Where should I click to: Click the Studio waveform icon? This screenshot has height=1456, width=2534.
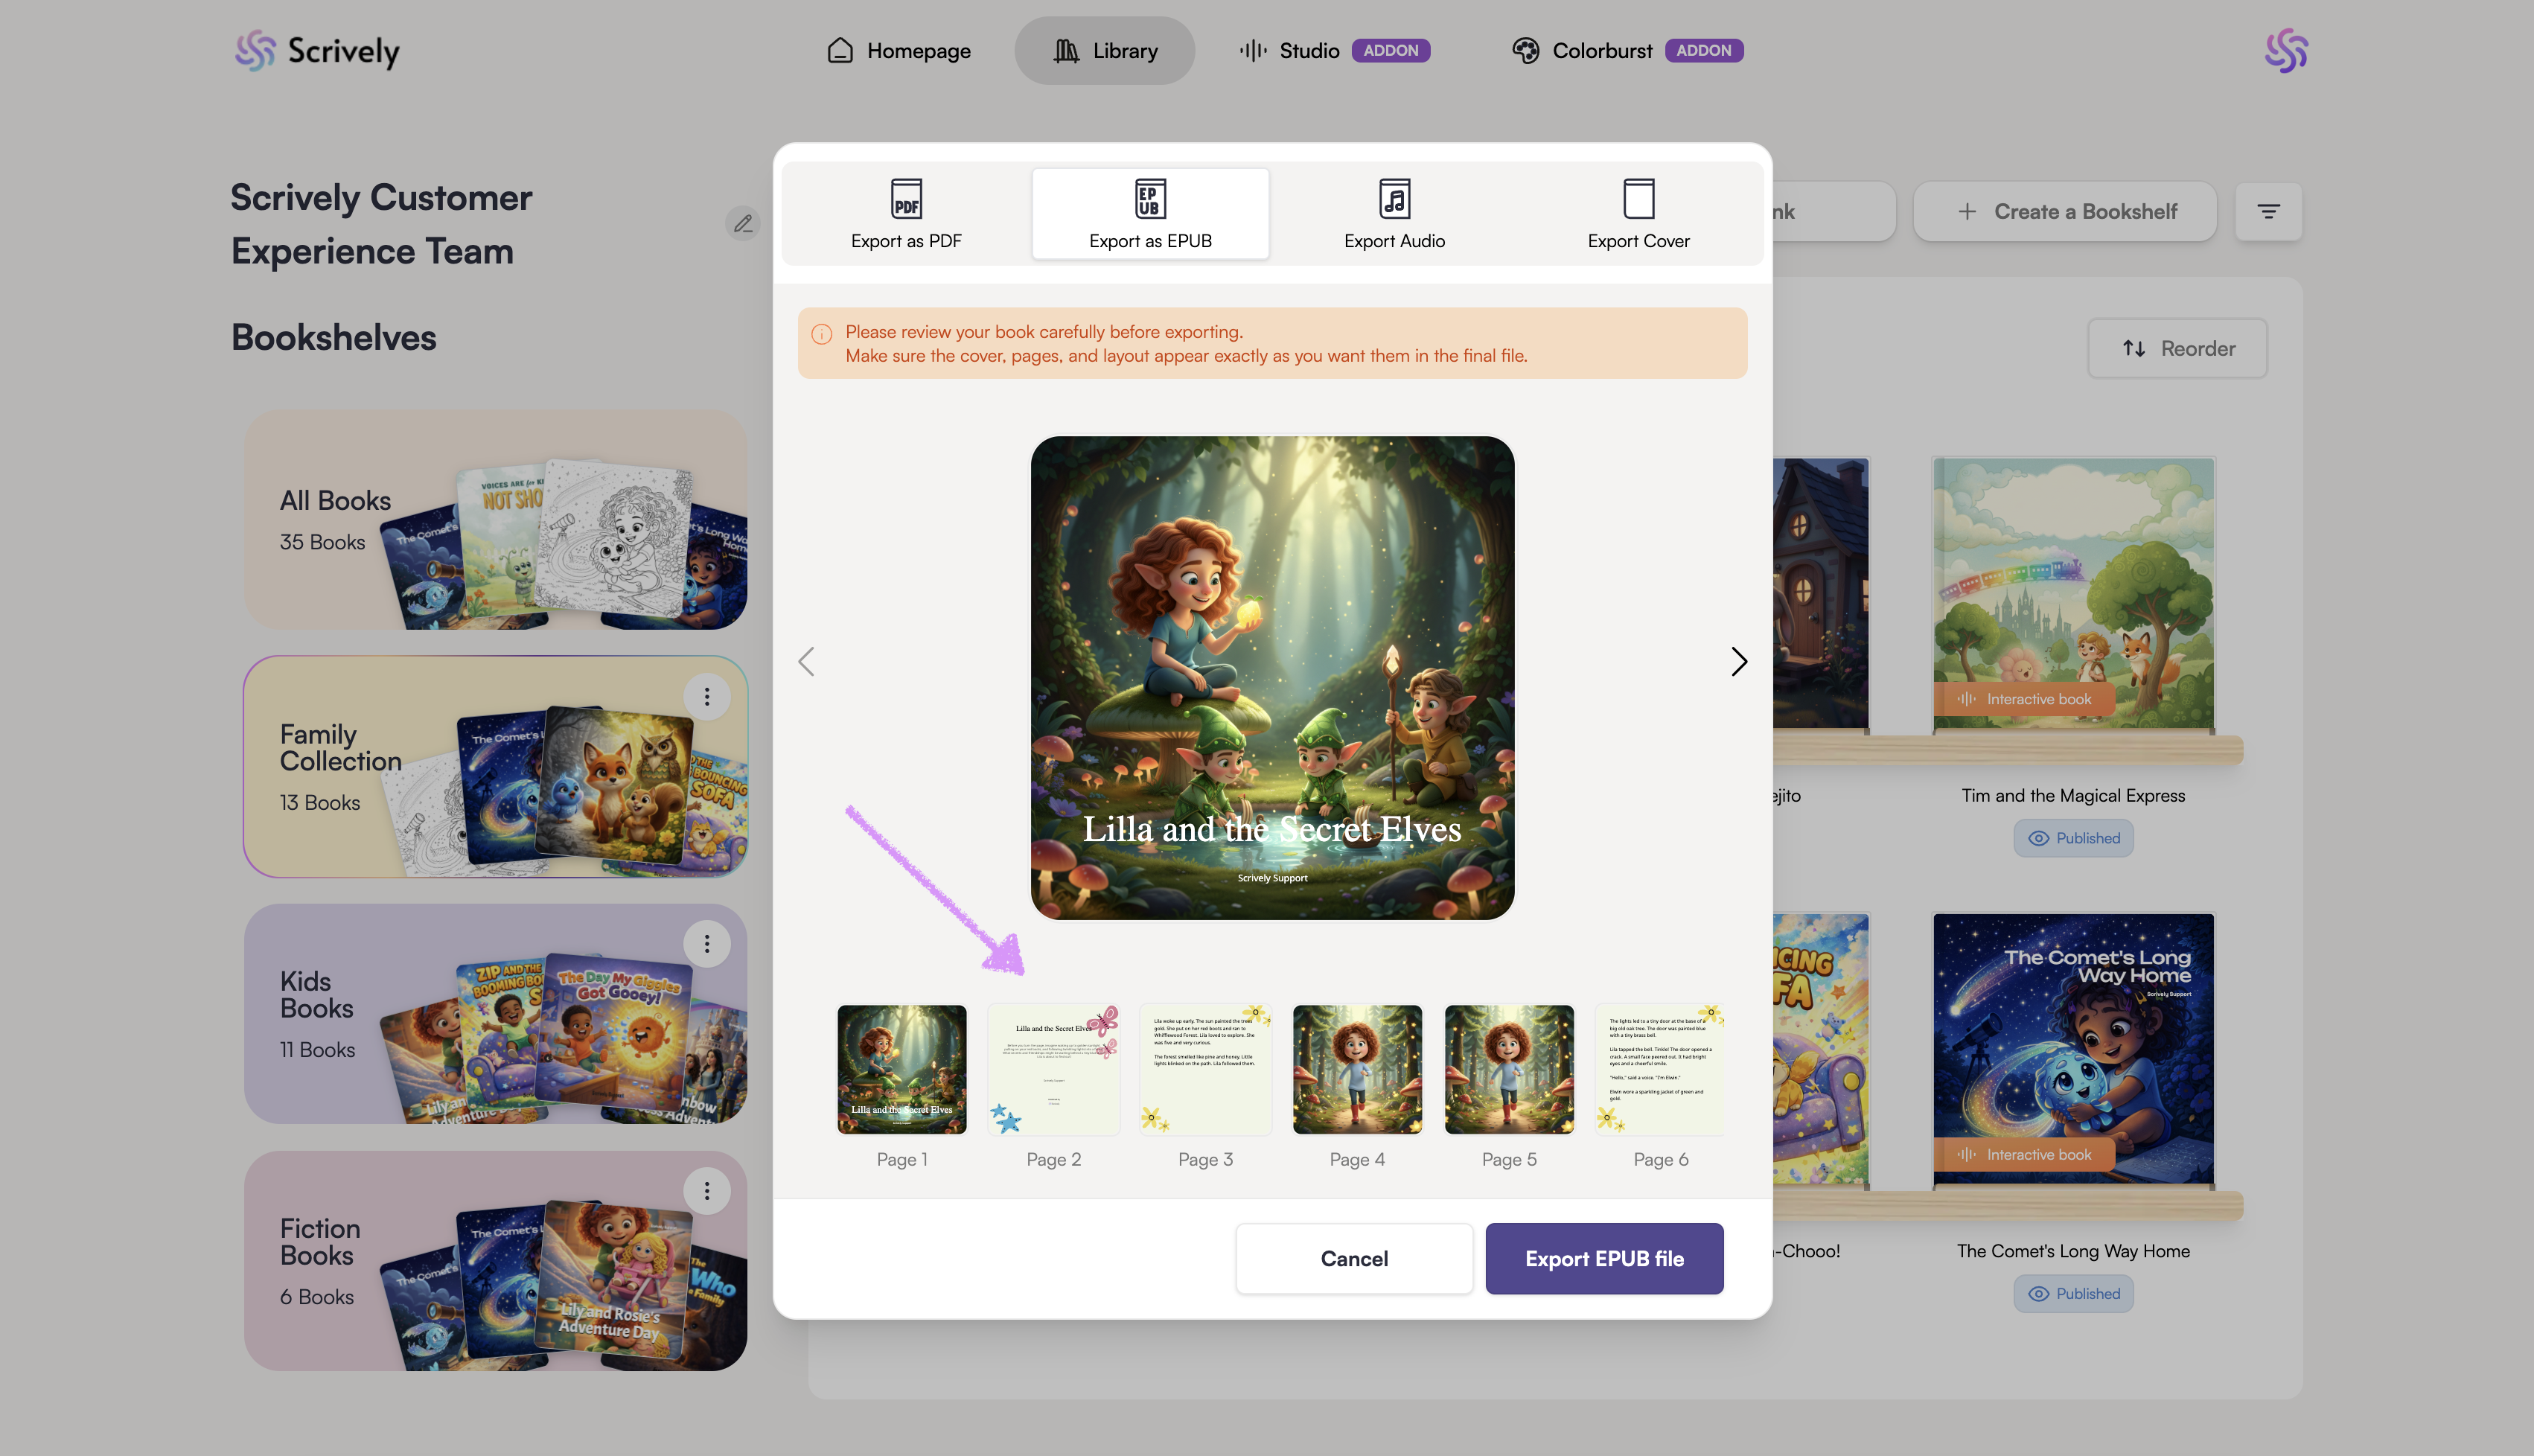click(x=1252, y=51)
